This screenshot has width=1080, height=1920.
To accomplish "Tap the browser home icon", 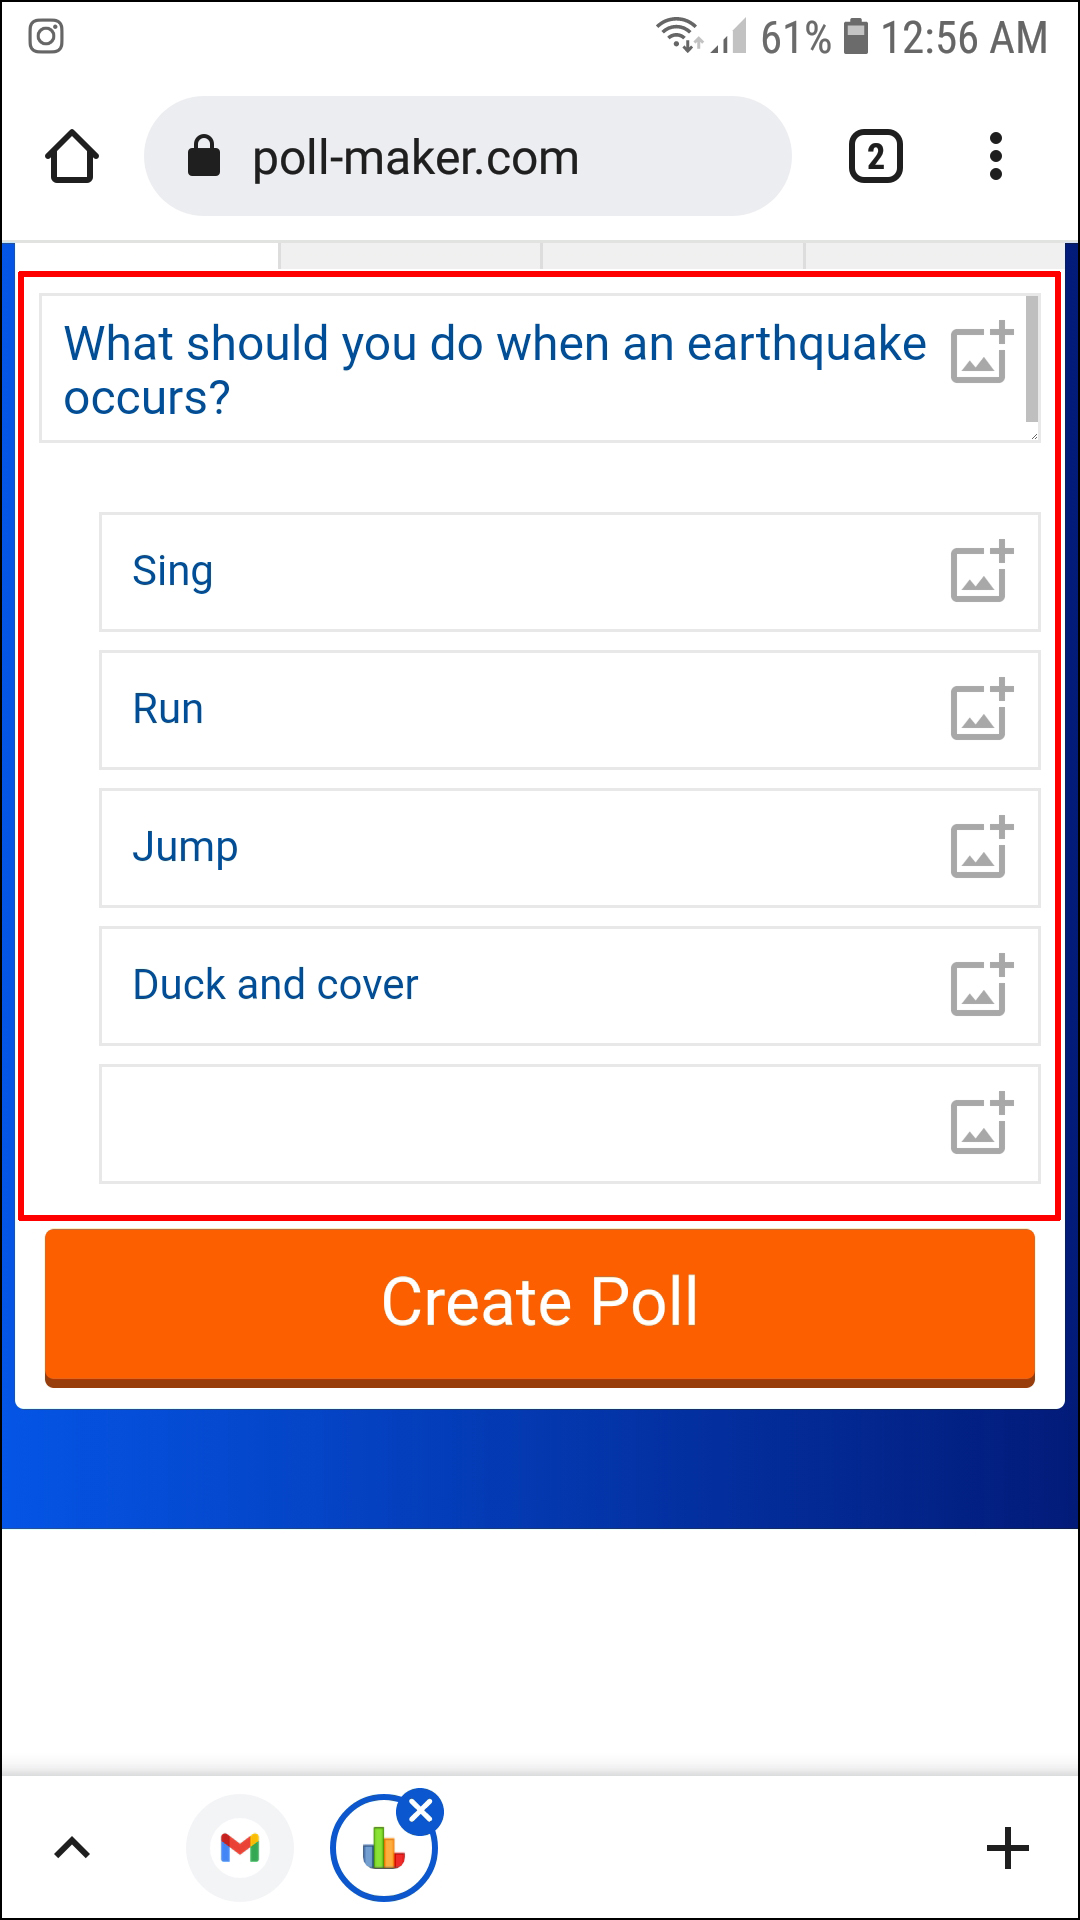I will 72,157.
